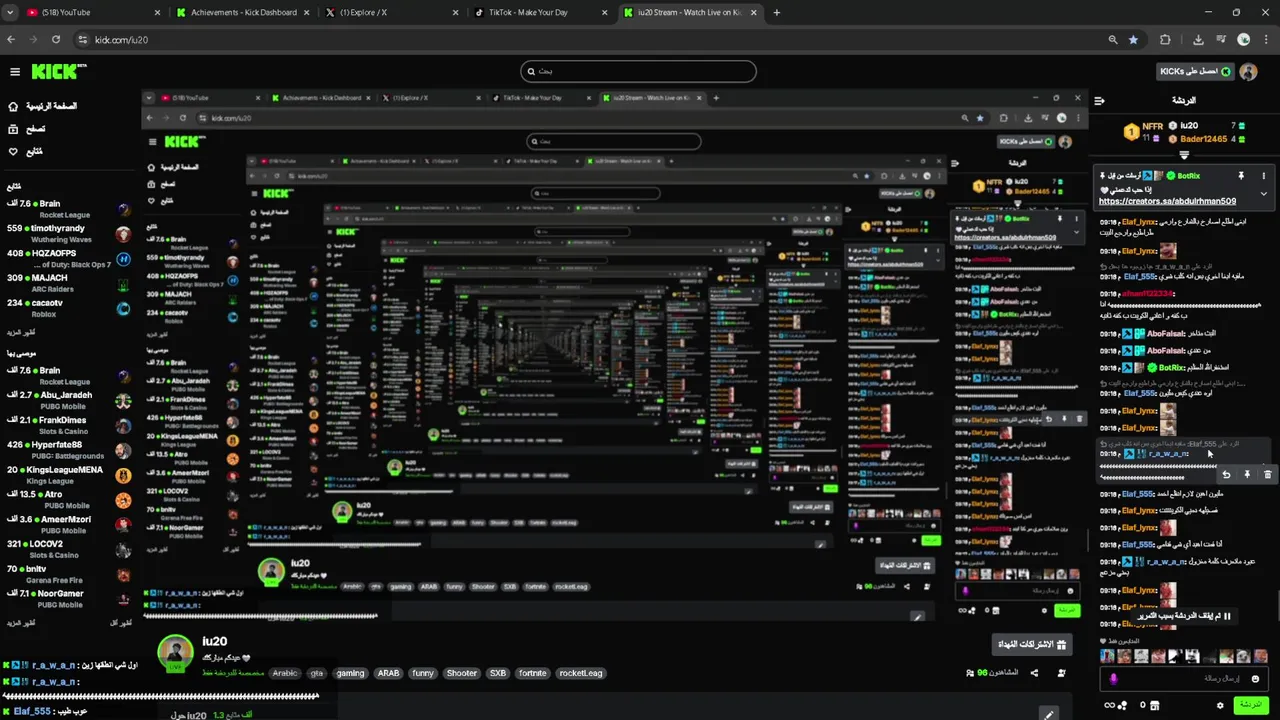Select the 'gaming' stream tag
1280x720 pixels.
(x=350, y=673)
